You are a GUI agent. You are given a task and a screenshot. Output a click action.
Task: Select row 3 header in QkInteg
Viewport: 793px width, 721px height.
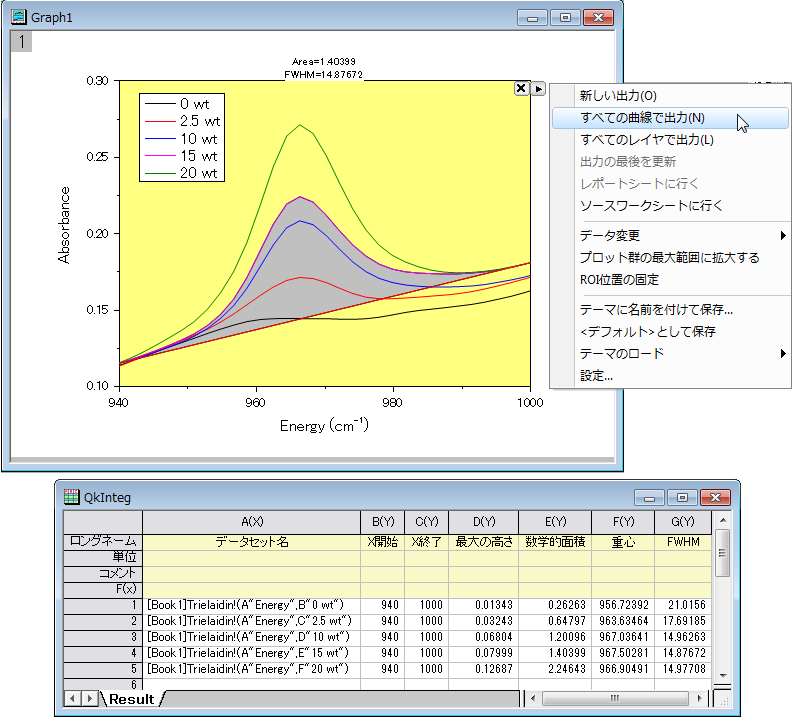click(103, 637)
